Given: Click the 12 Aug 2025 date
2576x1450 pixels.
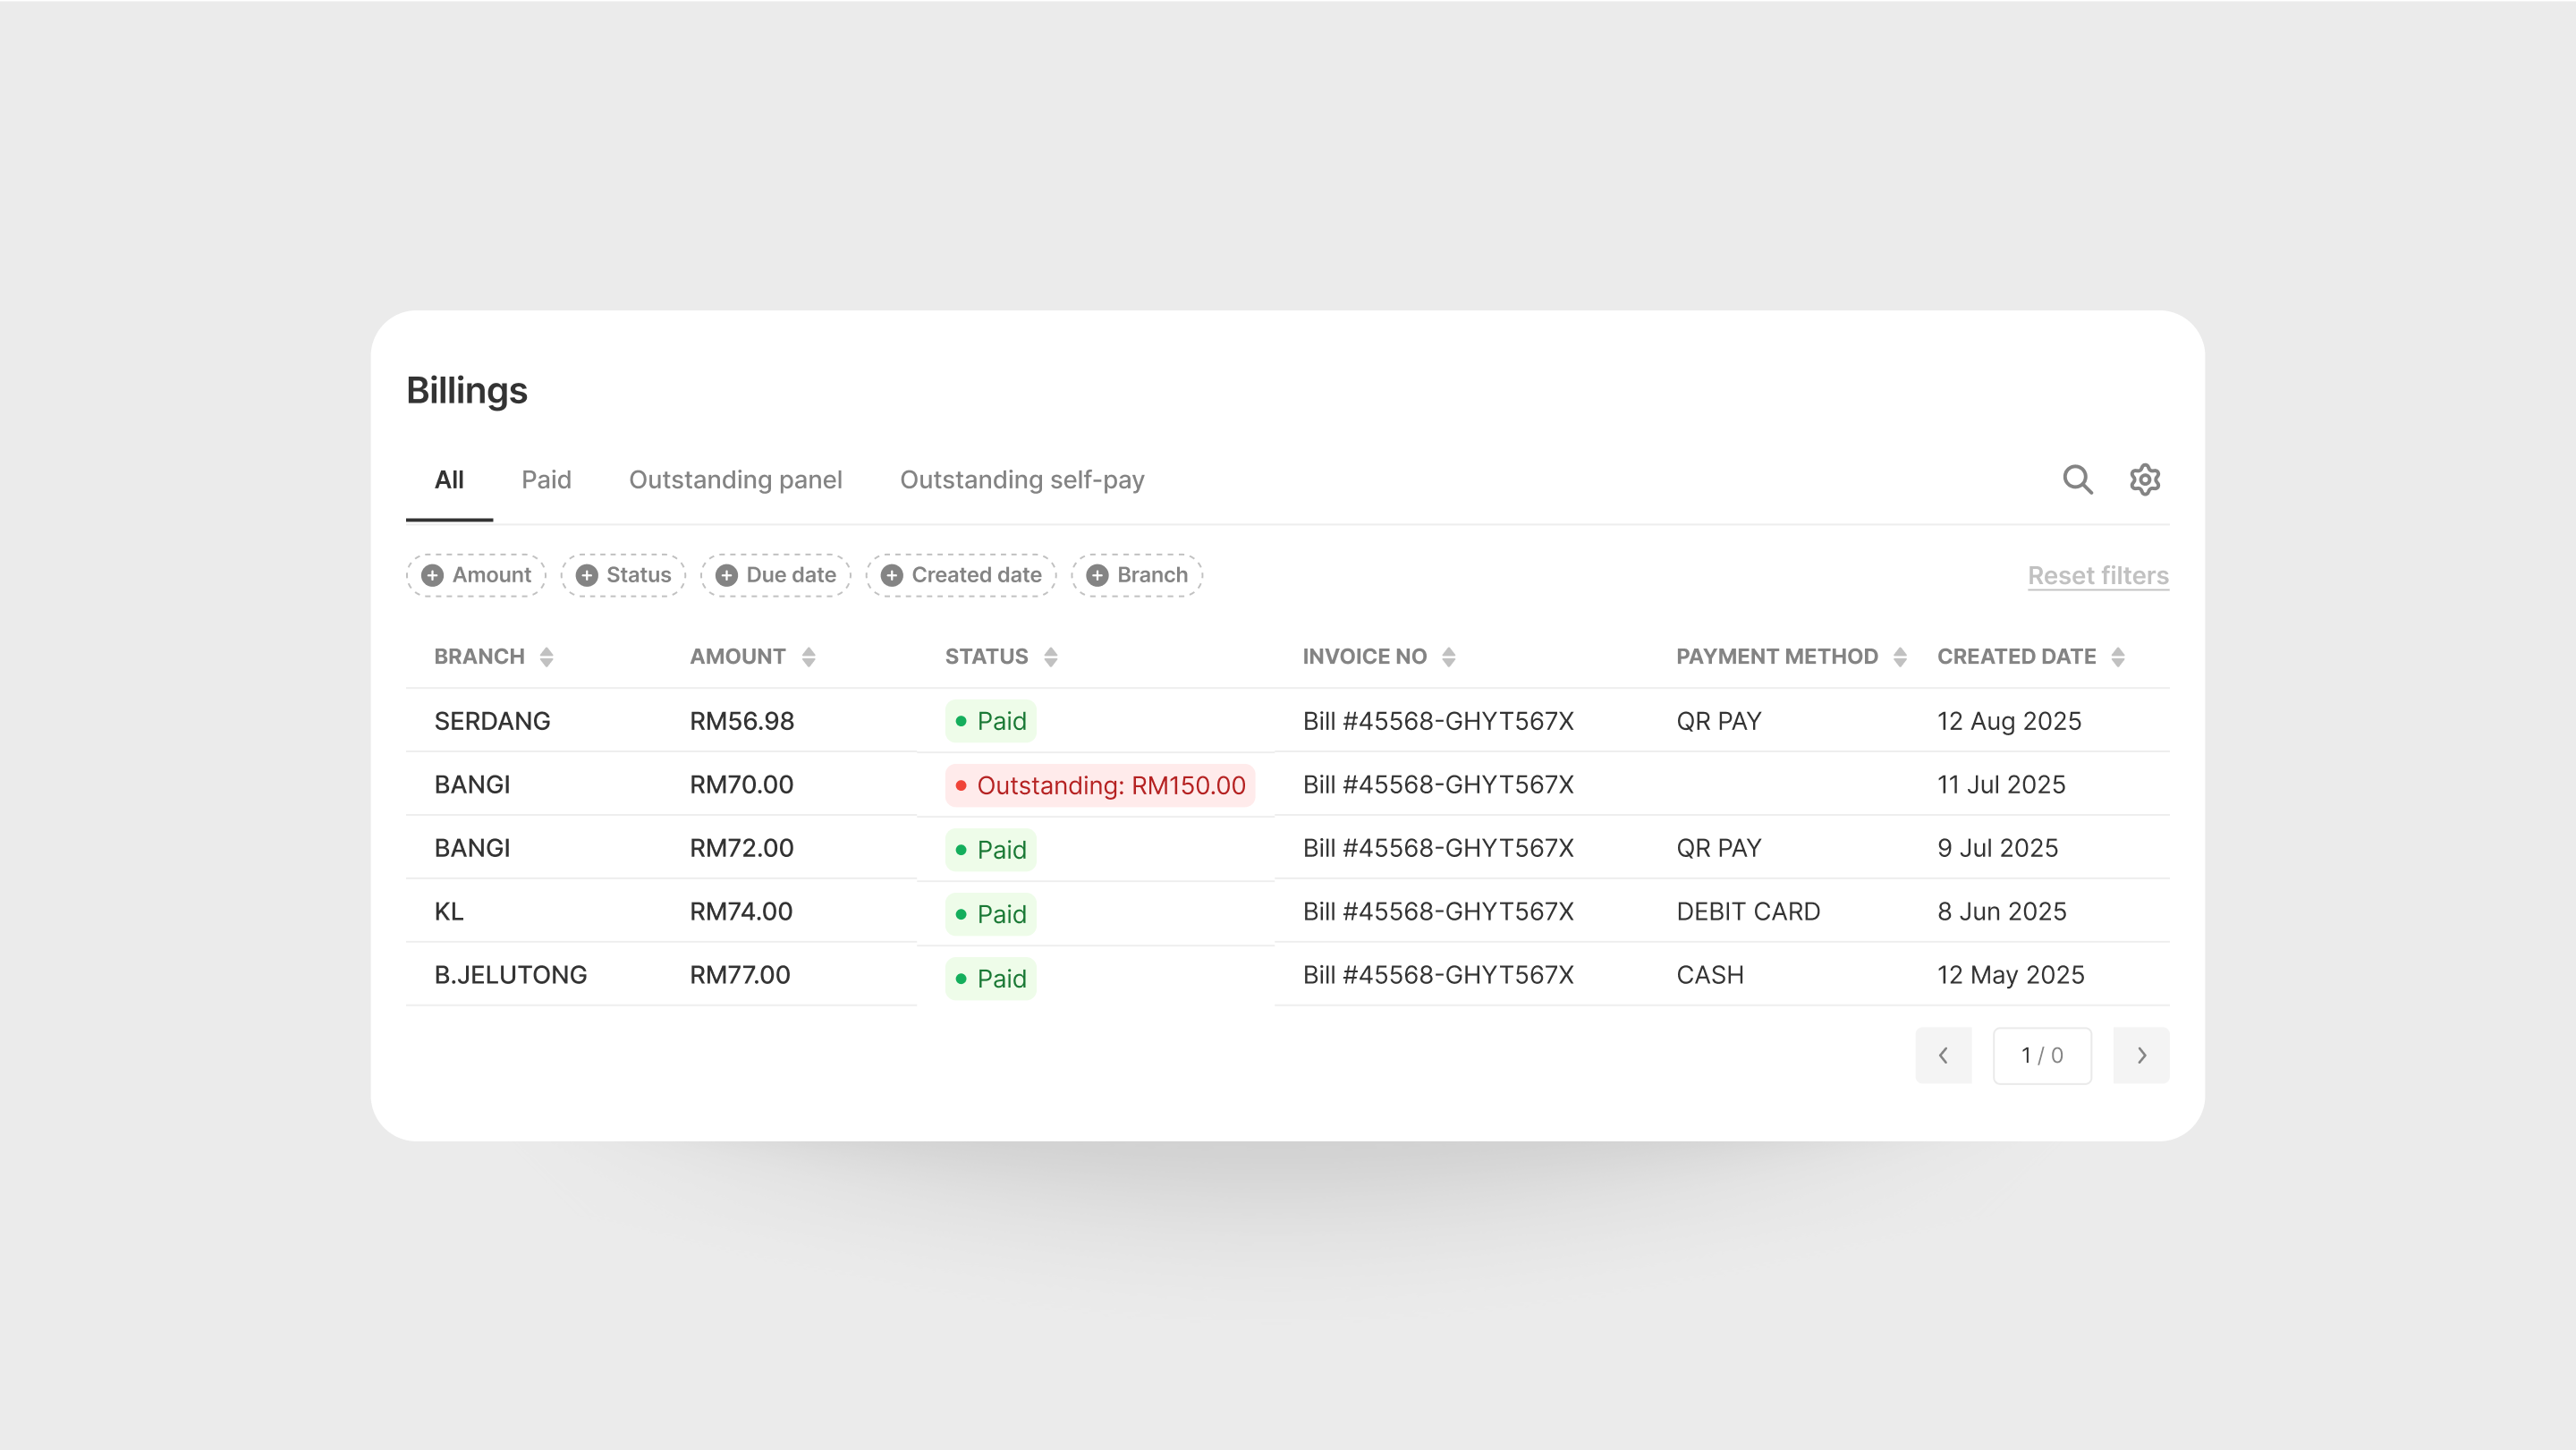Looking at the screenshot, I should point(2009,721).
